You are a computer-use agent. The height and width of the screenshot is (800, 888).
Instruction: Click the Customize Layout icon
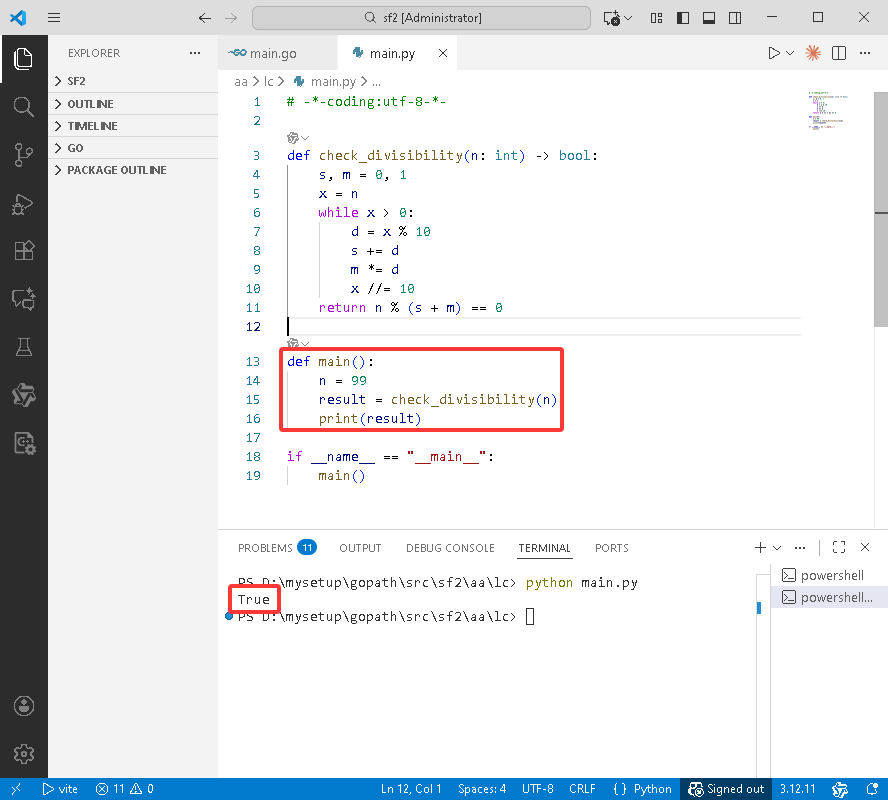tap(656, 18)
